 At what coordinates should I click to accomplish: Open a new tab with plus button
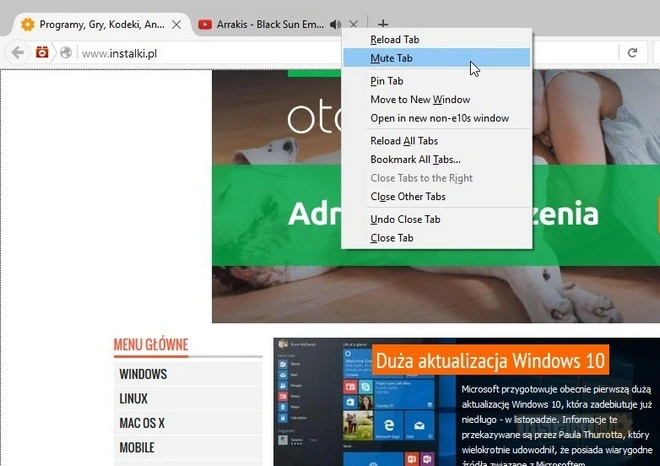coord(383,24)
